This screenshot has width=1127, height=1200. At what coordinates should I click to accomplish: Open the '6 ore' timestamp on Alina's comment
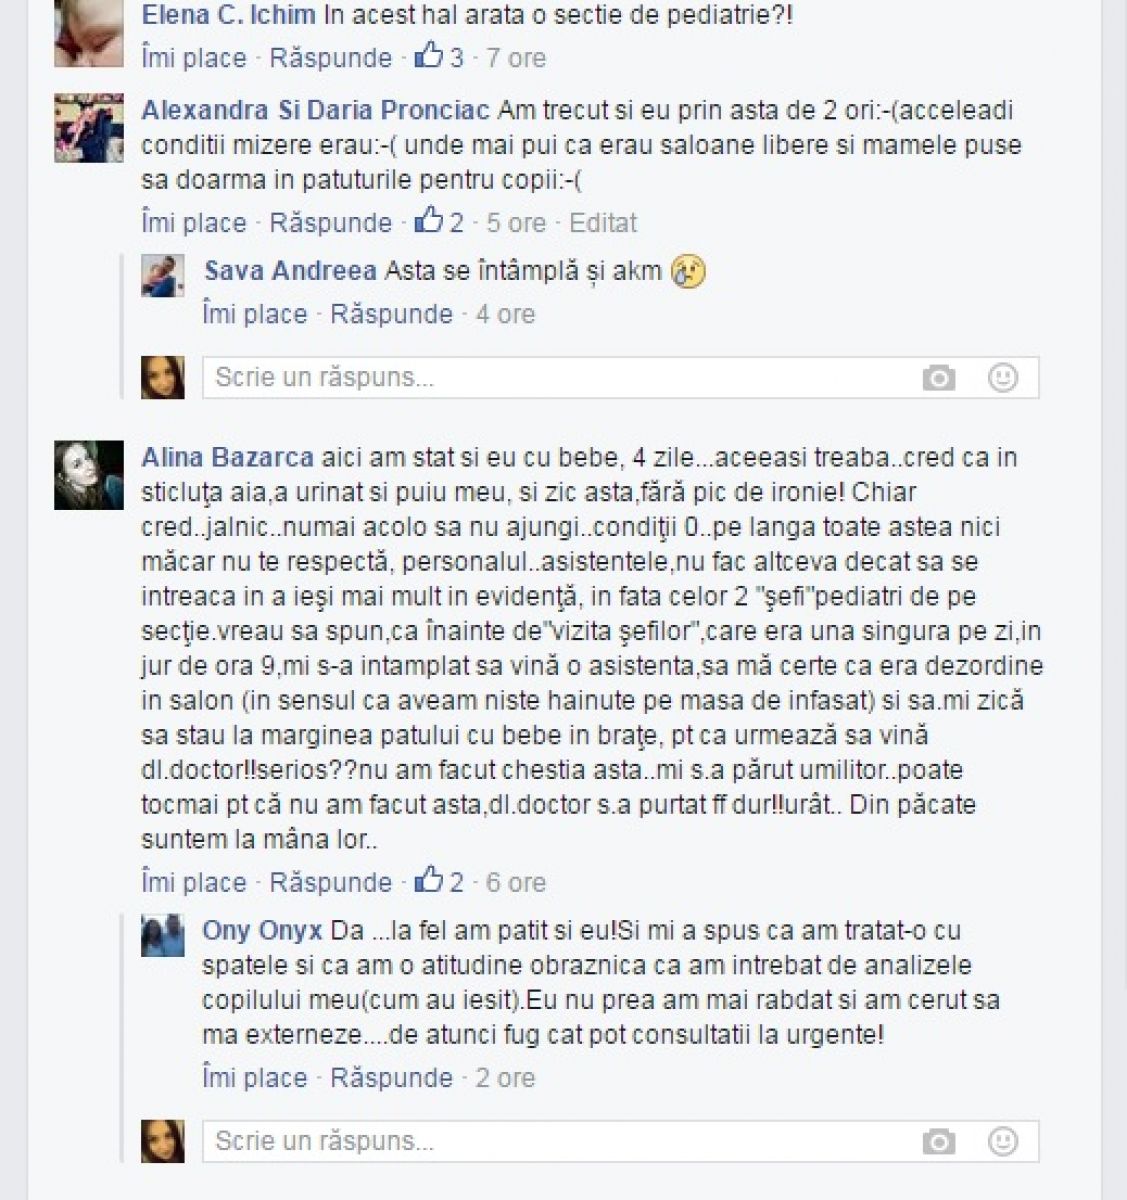tap(516, 883)
